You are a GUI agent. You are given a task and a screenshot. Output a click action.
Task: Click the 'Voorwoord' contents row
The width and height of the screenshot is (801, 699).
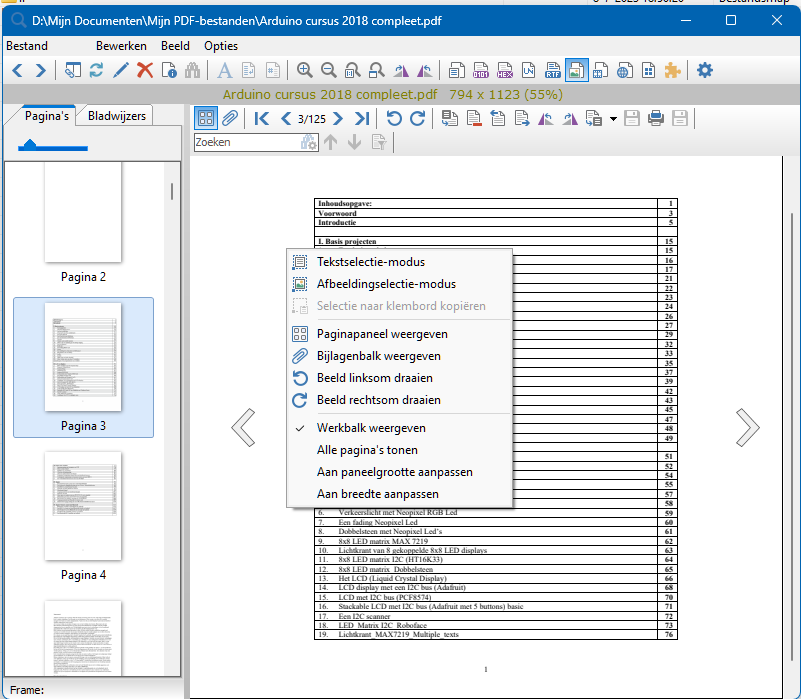pyautogui.click(x=496, y=213)
